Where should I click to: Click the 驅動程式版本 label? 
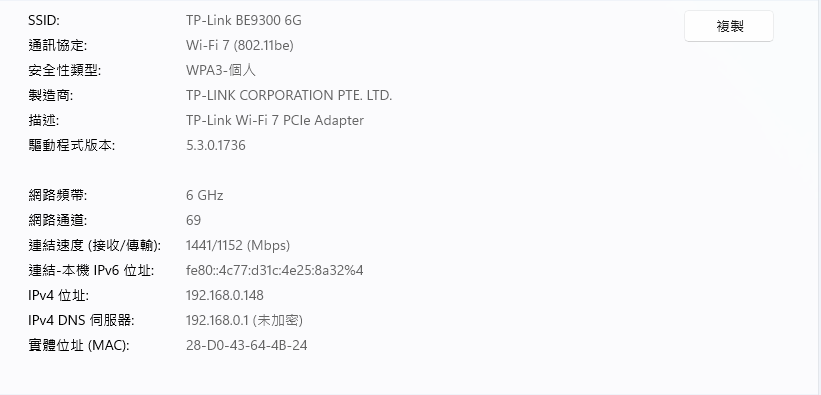[71, 145]
